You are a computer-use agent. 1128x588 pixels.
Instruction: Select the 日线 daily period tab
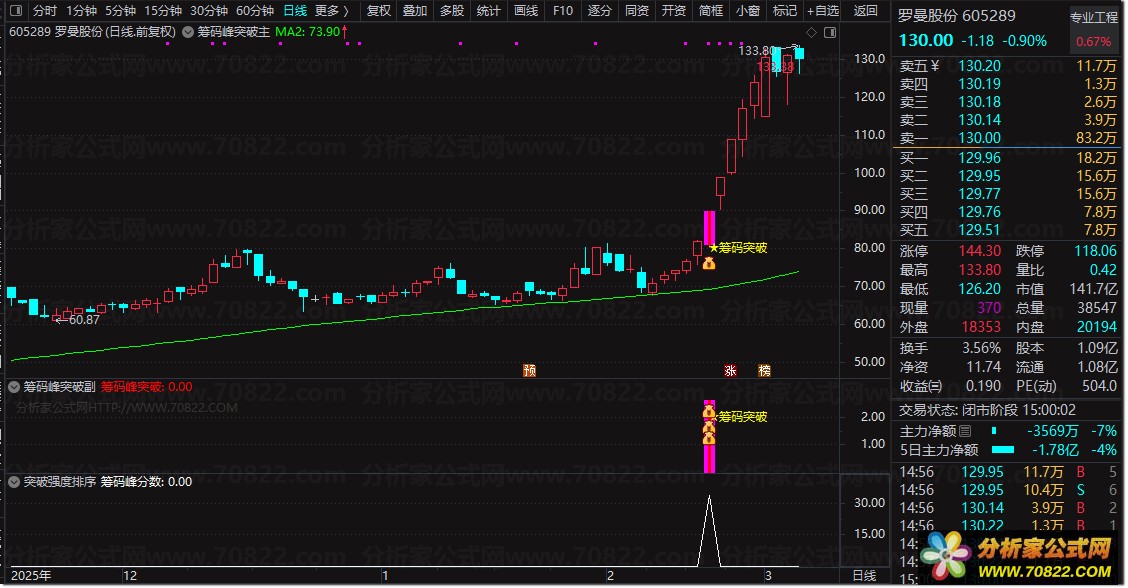[x=295, y=11]
